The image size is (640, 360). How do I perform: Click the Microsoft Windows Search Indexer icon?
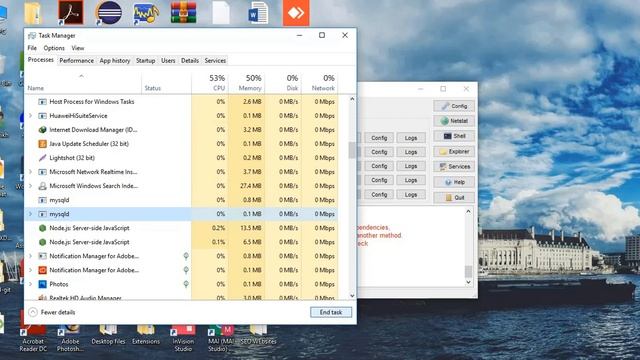(x=42, y=186)
